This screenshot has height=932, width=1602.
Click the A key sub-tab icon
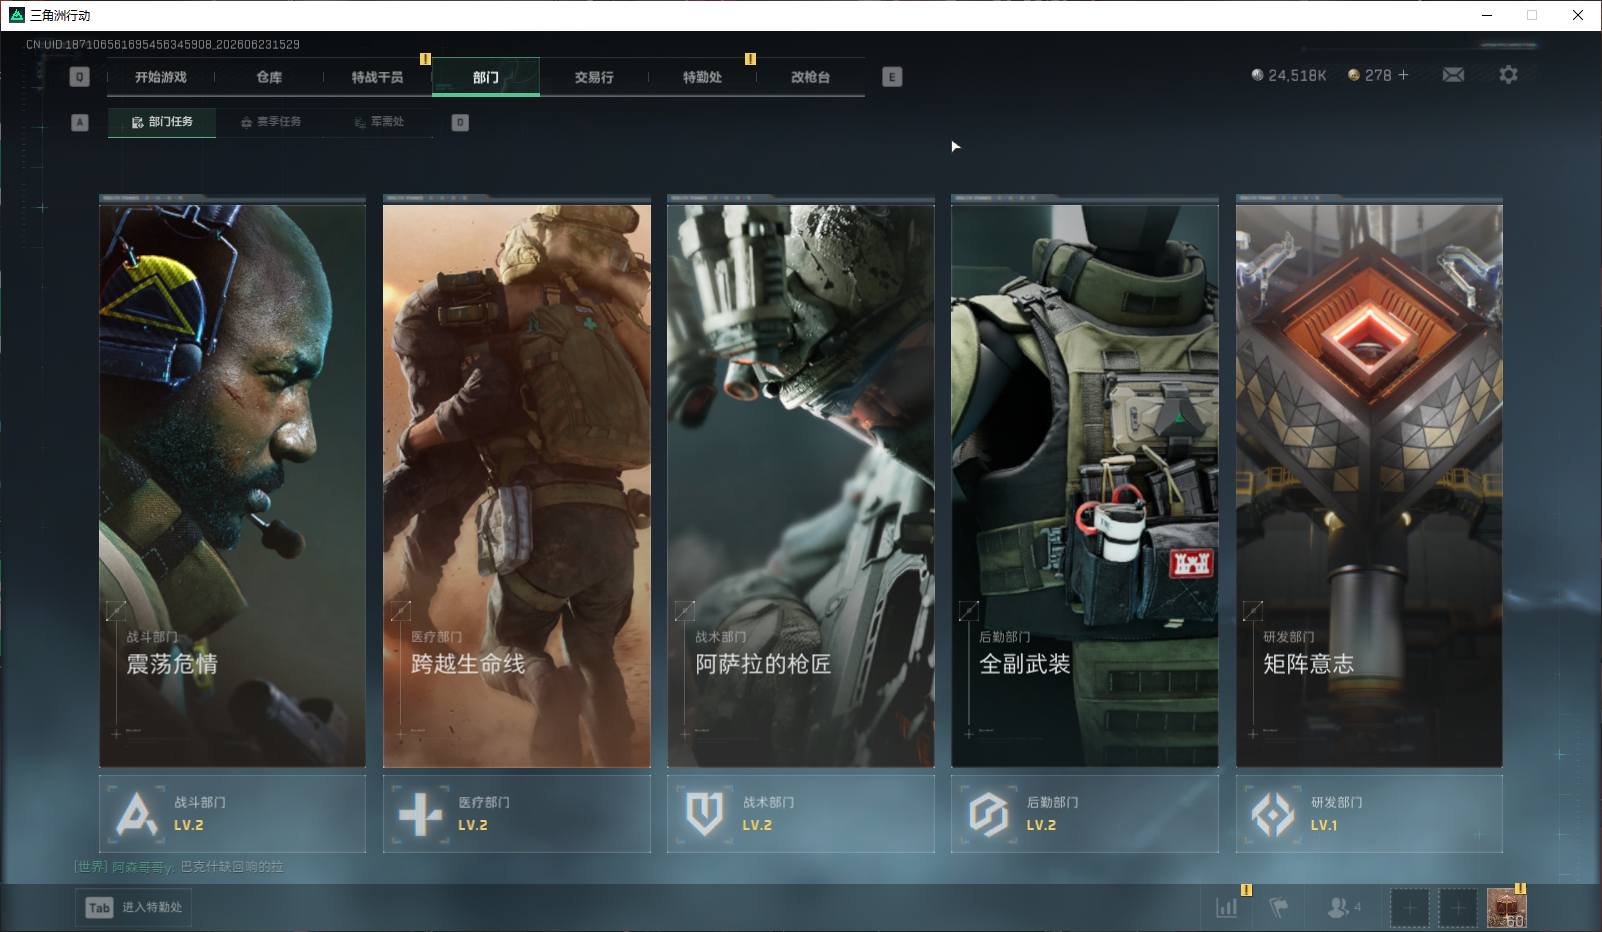80,122
